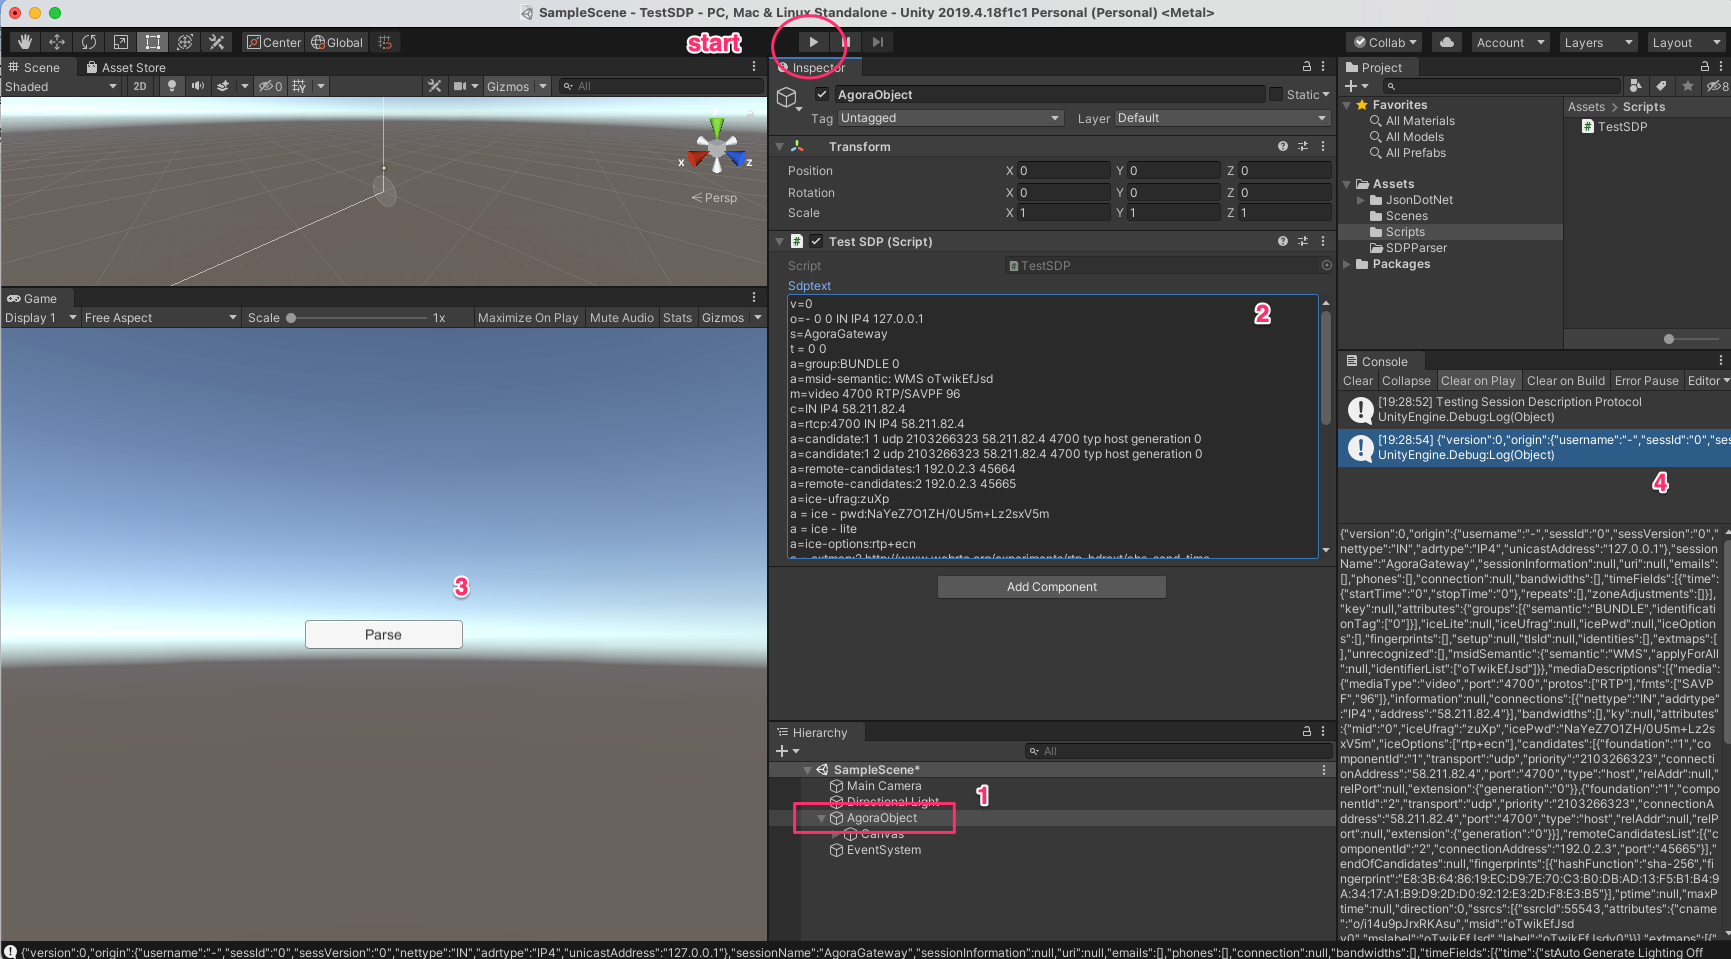Select the Move tool
The height and width of the screenshot is (959, 1731).
click(x=57, y=42)
